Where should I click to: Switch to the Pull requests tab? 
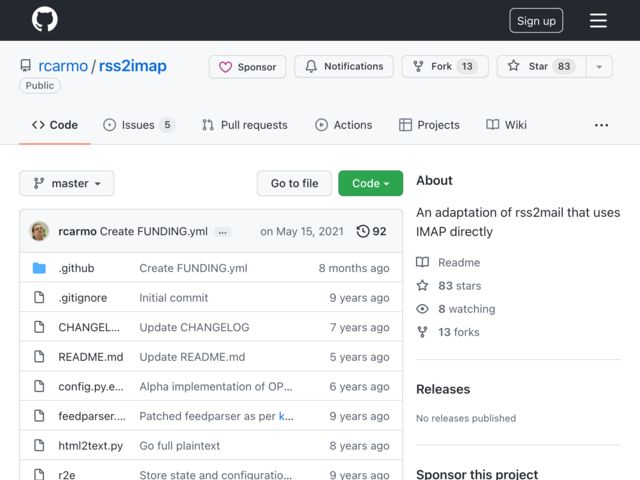pyautogui.click(x=245, y=125)
